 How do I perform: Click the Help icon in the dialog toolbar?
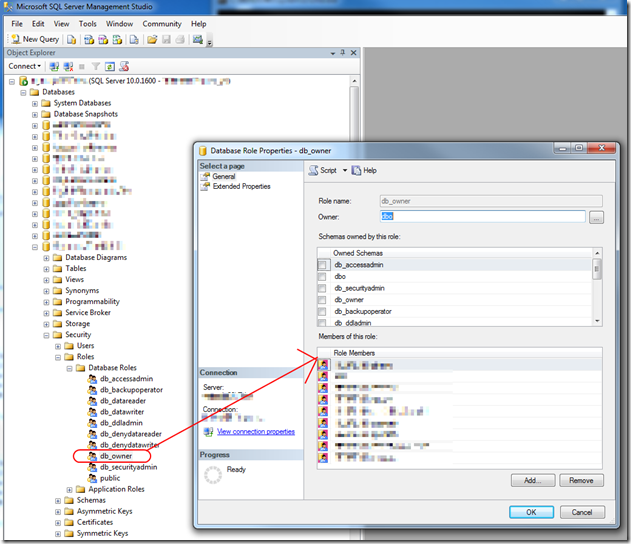click(x=356, y=171)
